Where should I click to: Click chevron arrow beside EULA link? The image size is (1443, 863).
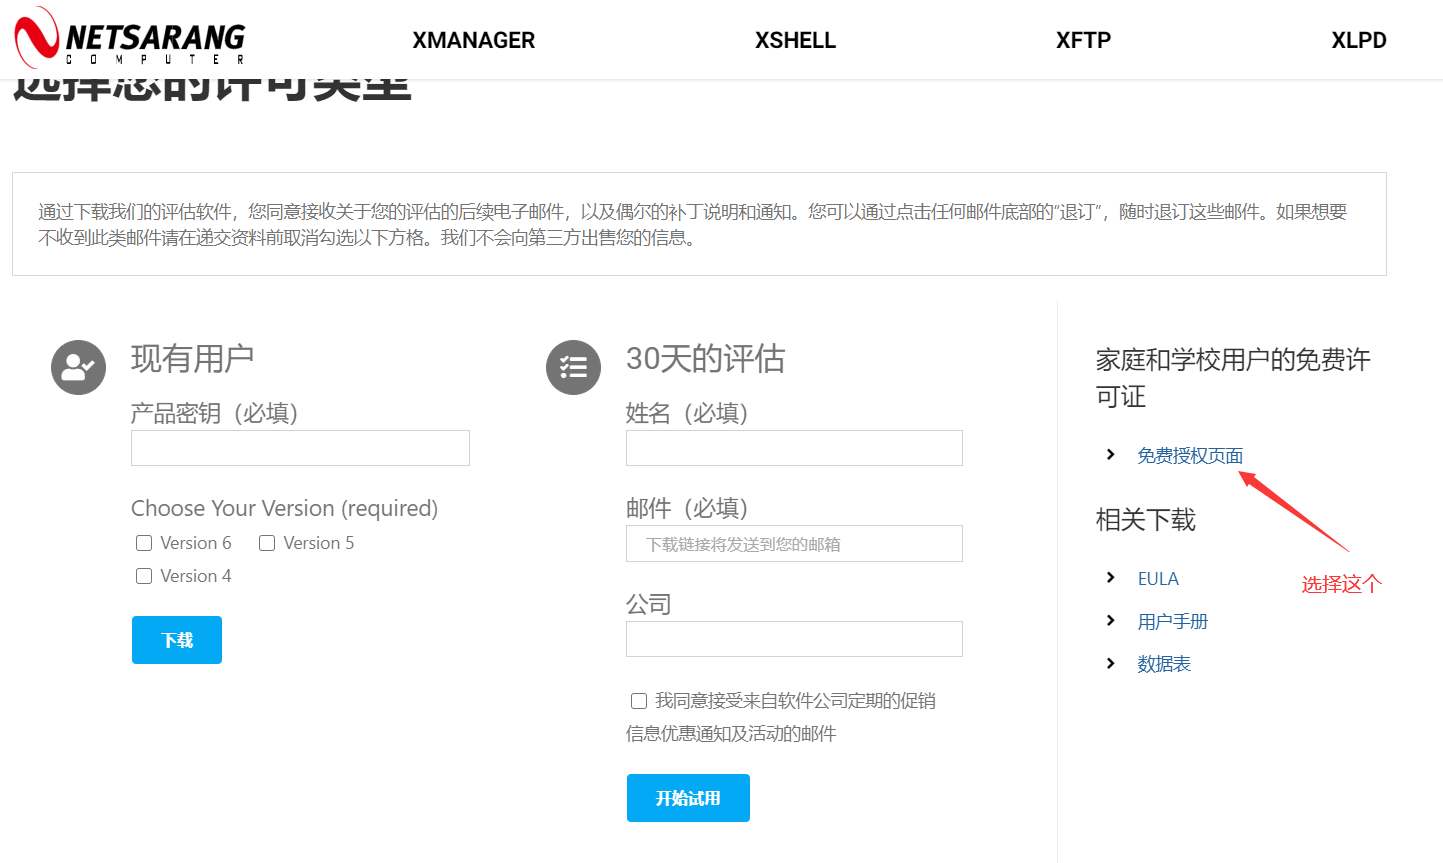click(1110, 578)
